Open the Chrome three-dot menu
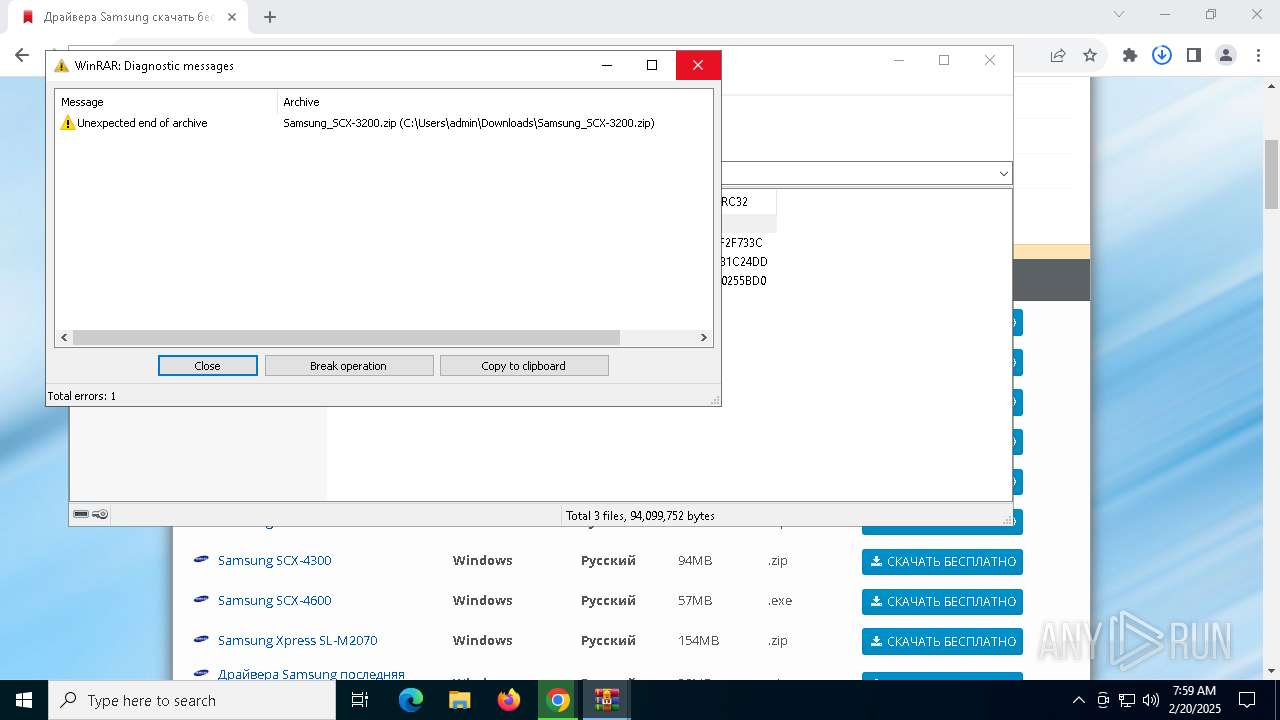Viewport: 1280px width, 720px height. coord(1257,56)
